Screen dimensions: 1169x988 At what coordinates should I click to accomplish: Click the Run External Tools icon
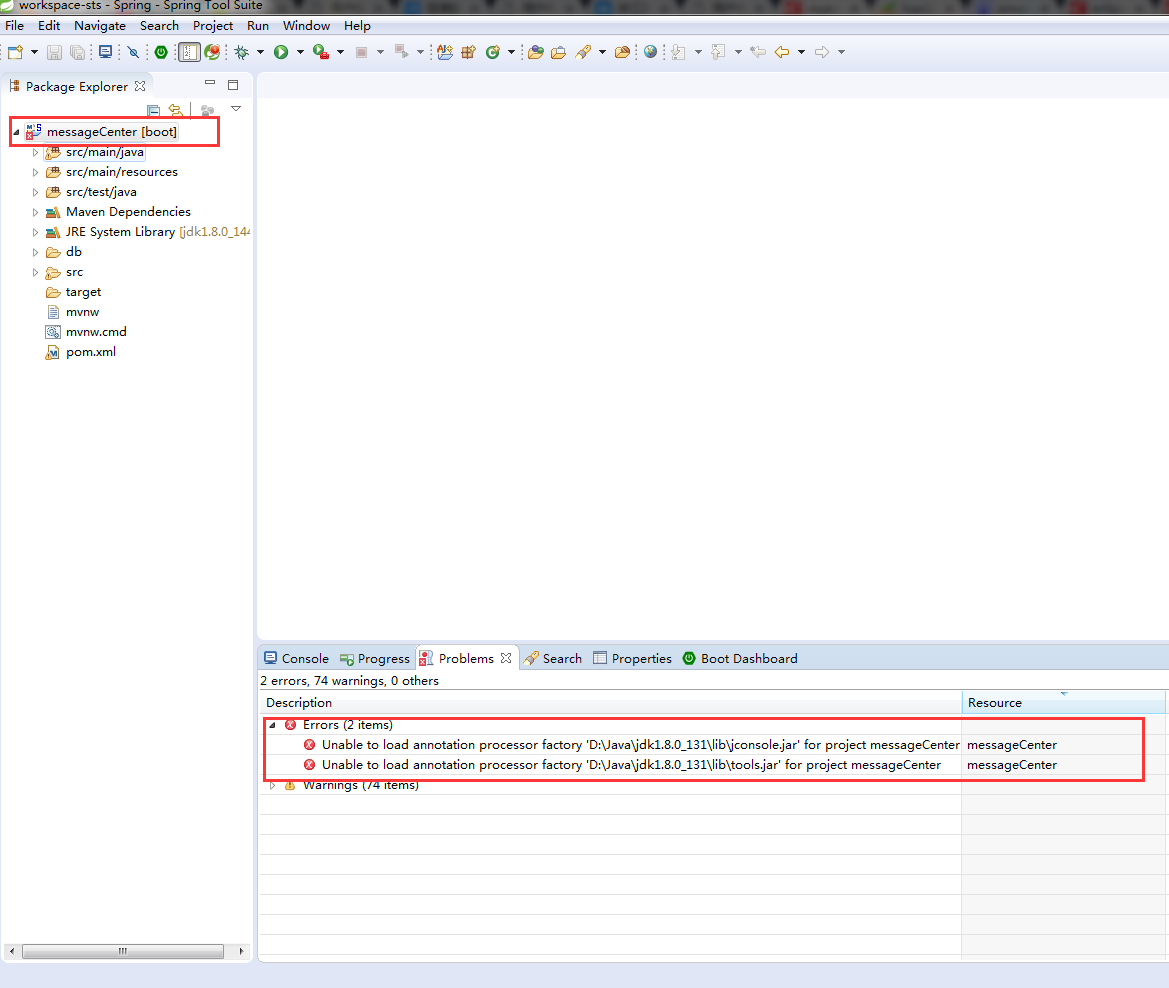(x=321, y=52)
